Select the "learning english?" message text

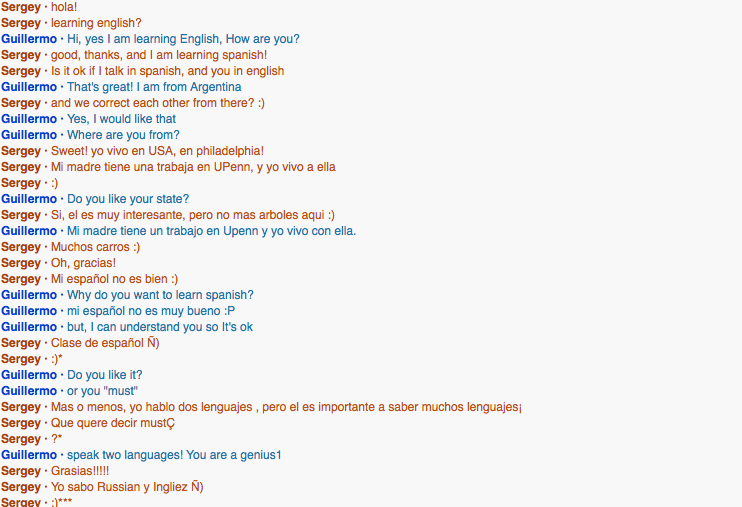coord(96,23)
